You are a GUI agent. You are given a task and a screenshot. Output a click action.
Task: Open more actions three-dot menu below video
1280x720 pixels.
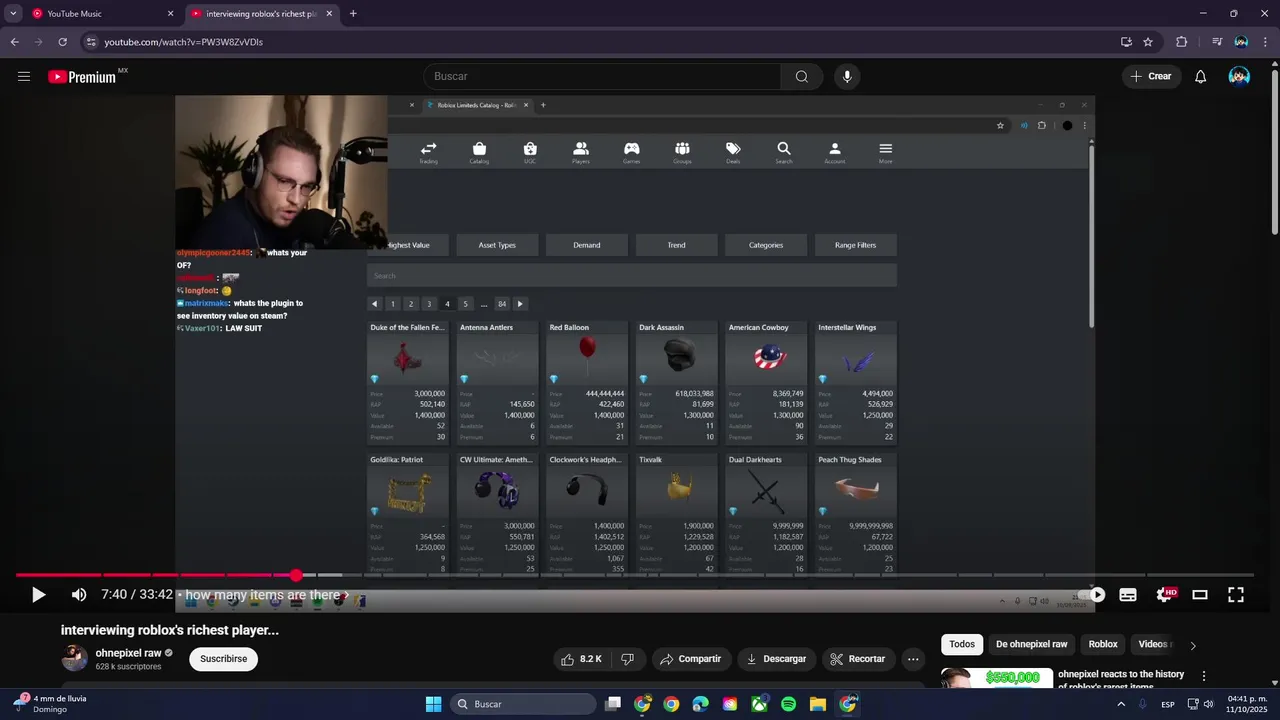(x=913, y=659)
